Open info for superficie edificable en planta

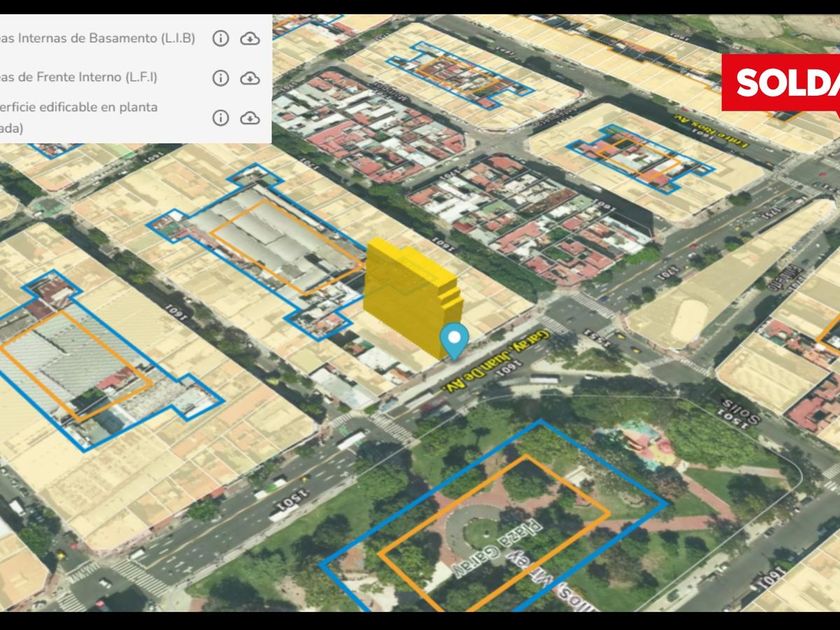(221, 117)
